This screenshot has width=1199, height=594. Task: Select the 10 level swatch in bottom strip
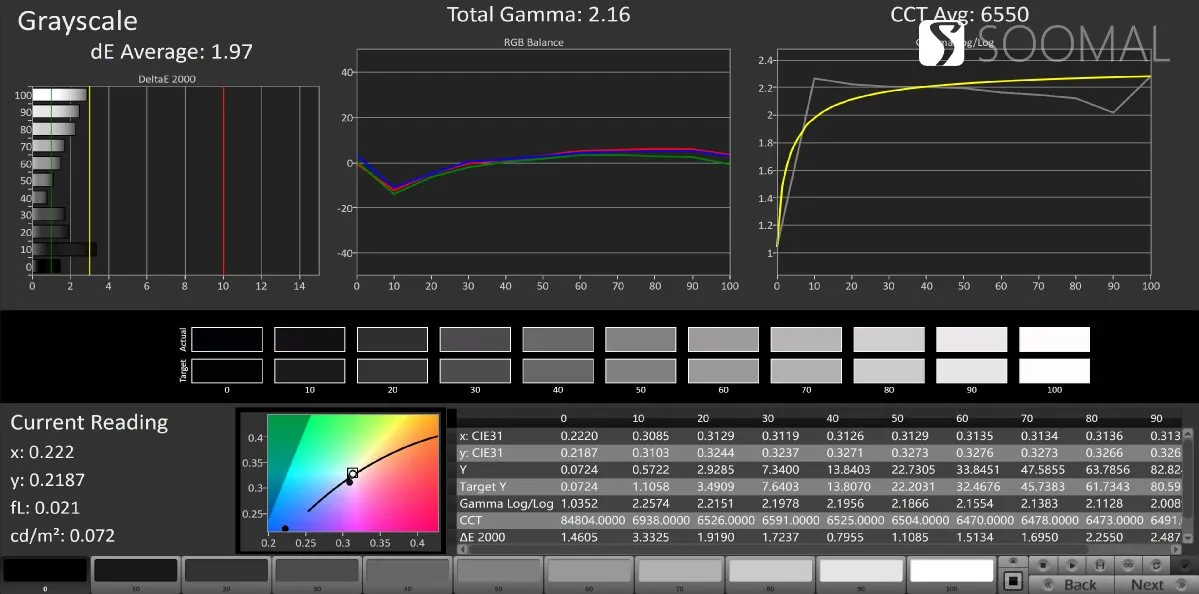coord(135,570)
